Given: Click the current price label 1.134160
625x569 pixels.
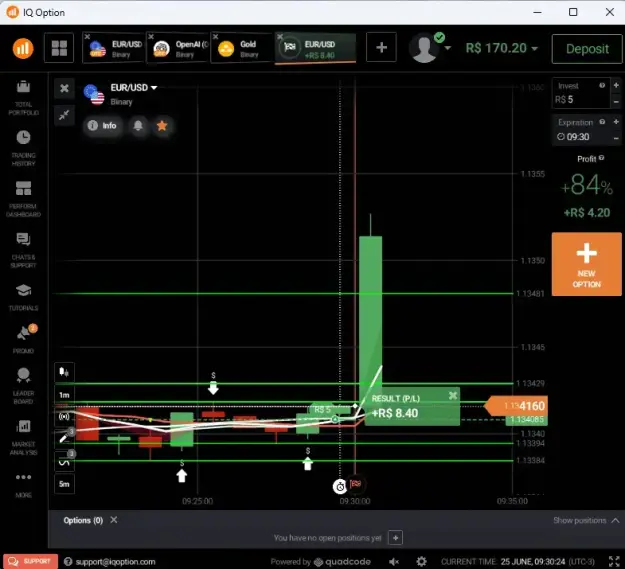Looking at the screenshot, I should click(x=517, y=406).
